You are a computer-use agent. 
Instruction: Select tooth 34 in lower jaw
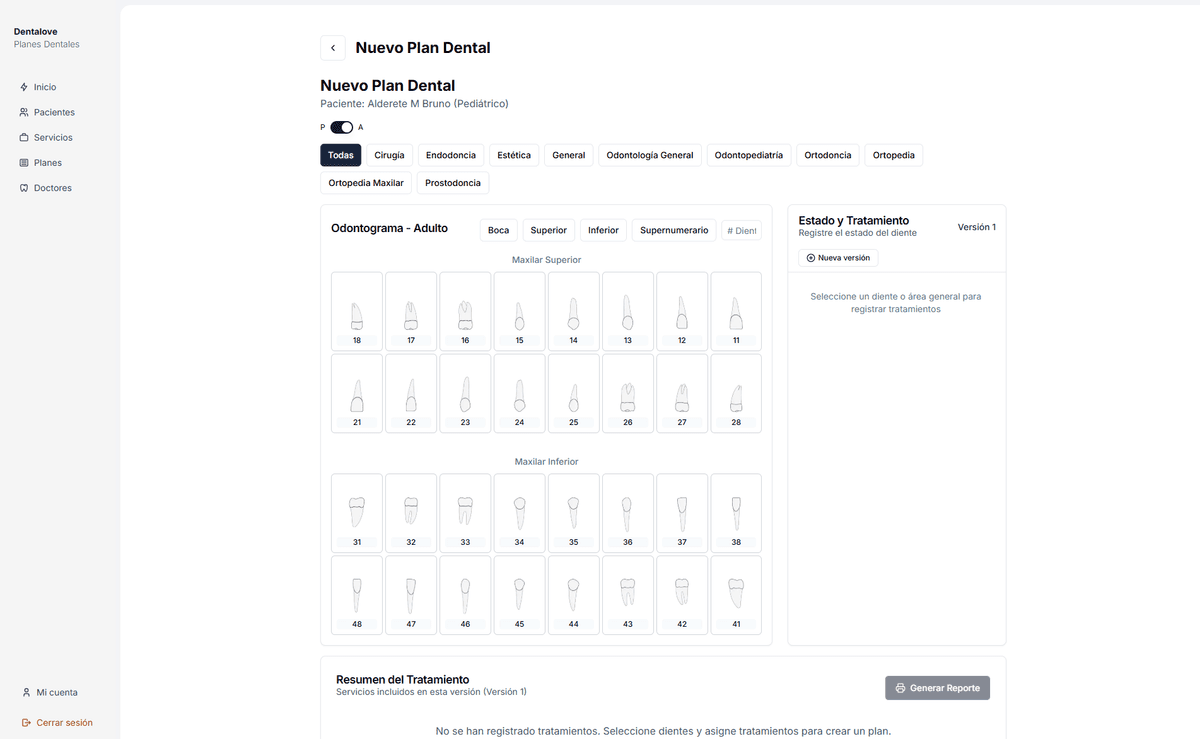[x=519, y=513]
